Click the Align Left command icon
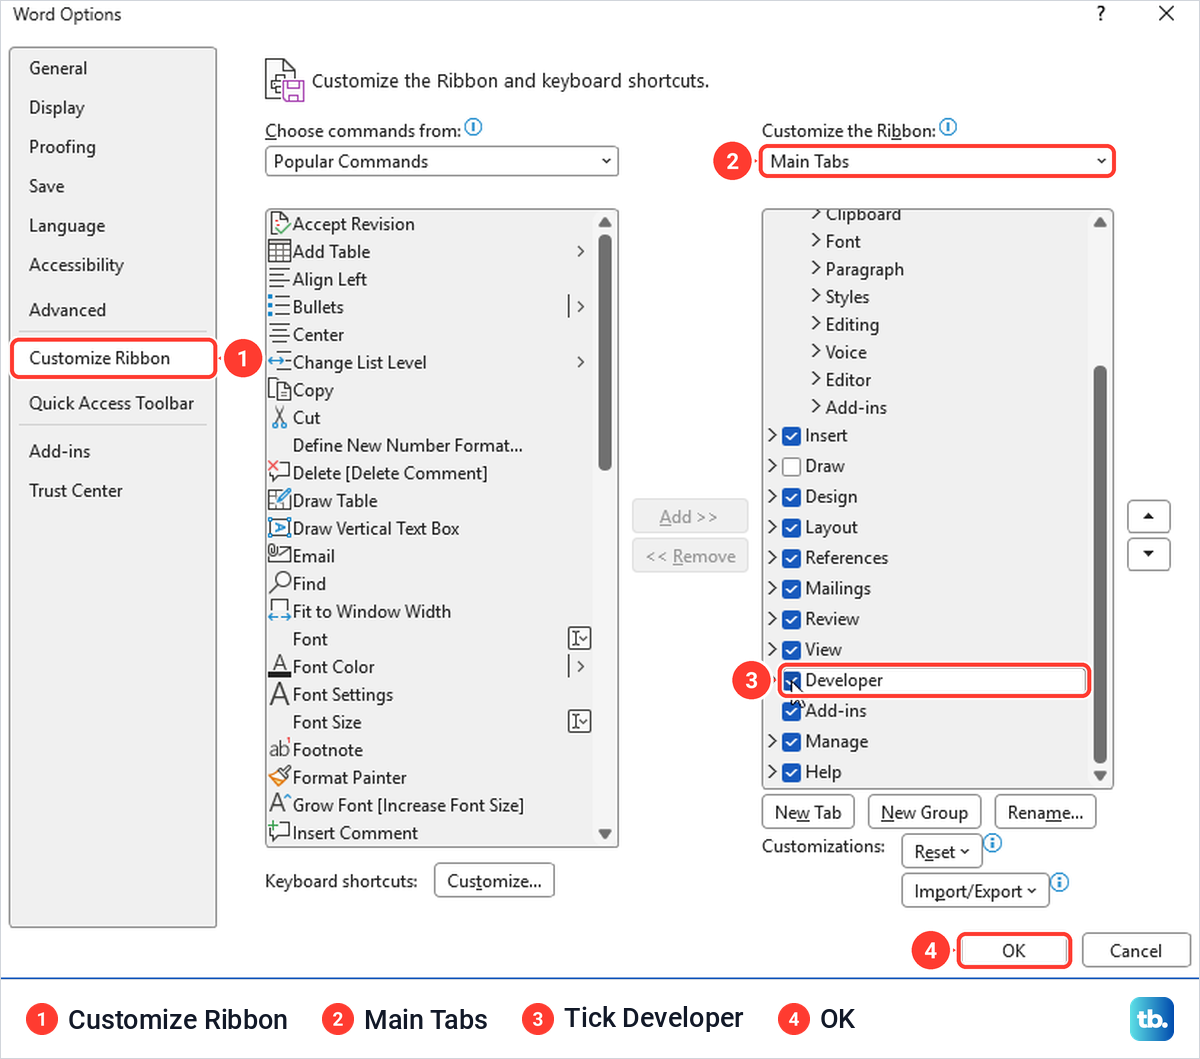1200x1059 pixels. [280, 279]
